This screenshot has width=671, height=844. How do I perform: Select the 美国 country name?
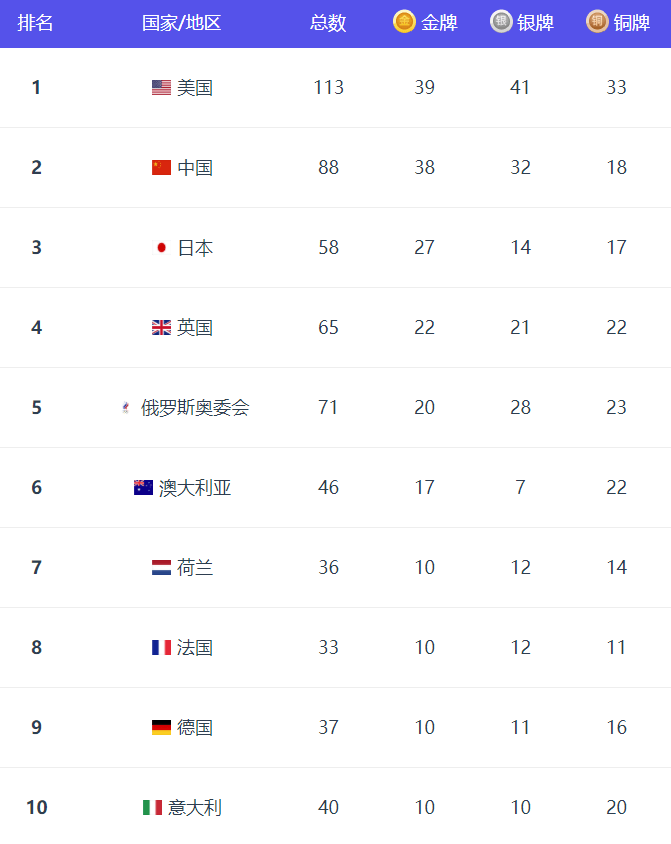195,87
